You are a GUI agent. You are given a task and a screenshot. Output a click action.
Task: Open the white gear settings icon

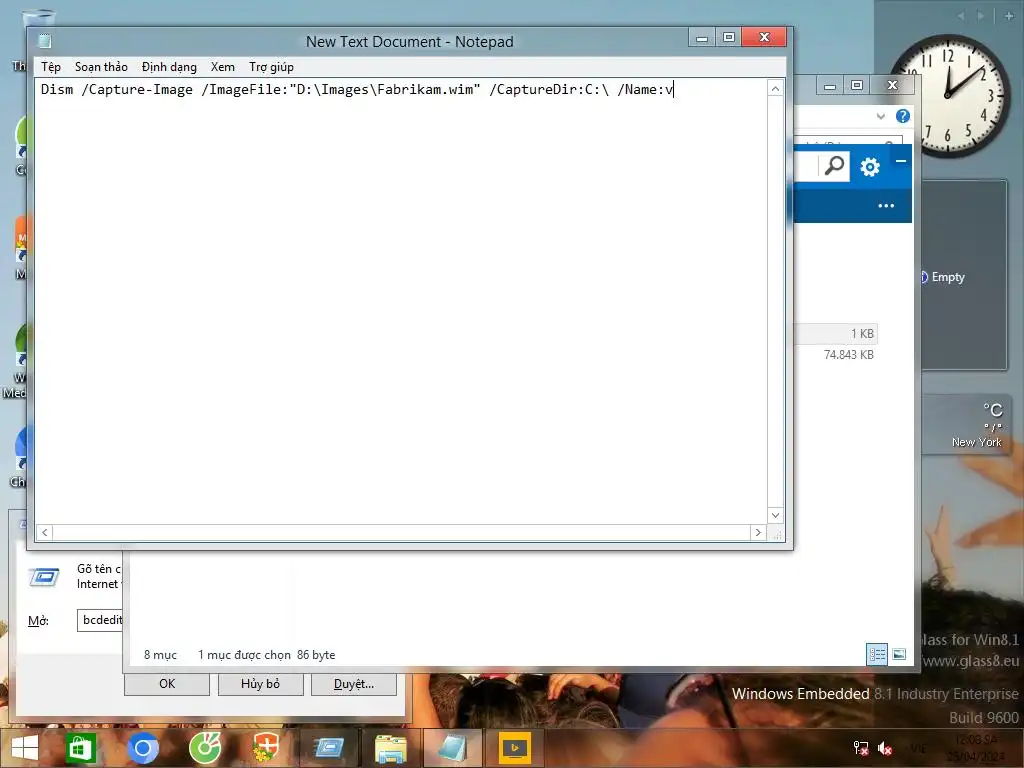[x=870, y=167]
